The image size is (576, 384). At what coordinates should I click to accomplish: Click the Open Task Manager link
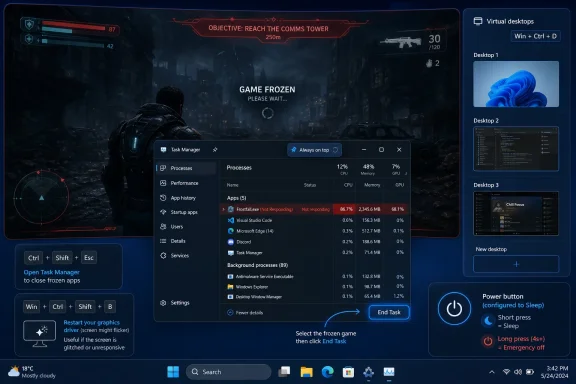click(x=51, y=272)
